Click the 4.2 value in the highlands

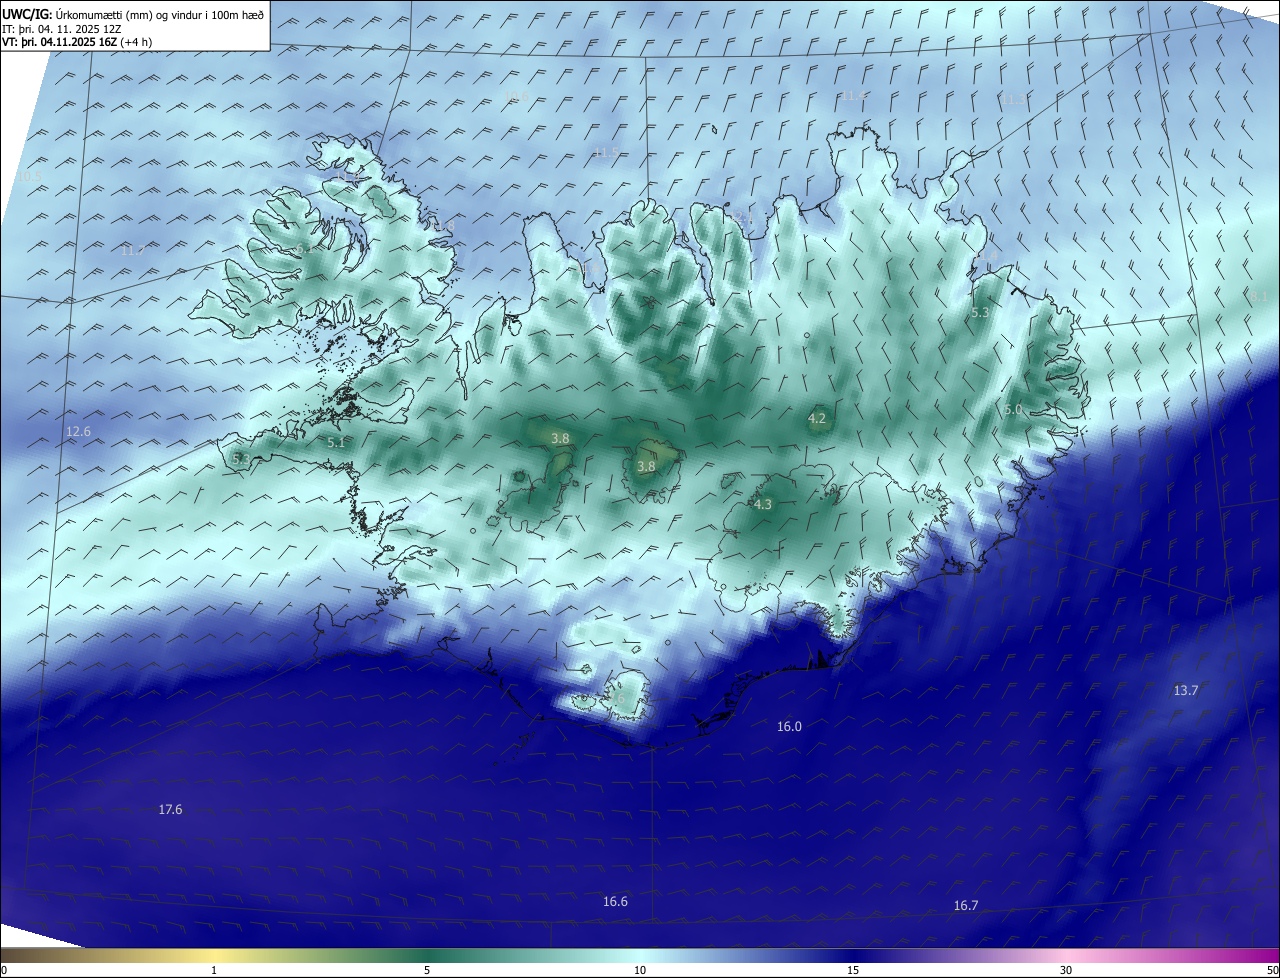(817, 418)
